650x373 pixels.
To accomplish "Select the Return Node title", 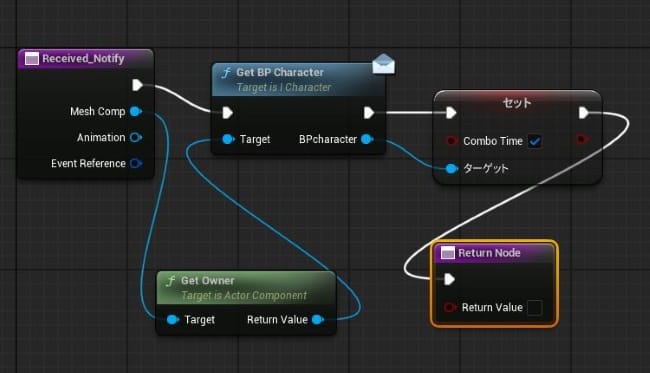I will pyautogui.click(x=489, y=253).
